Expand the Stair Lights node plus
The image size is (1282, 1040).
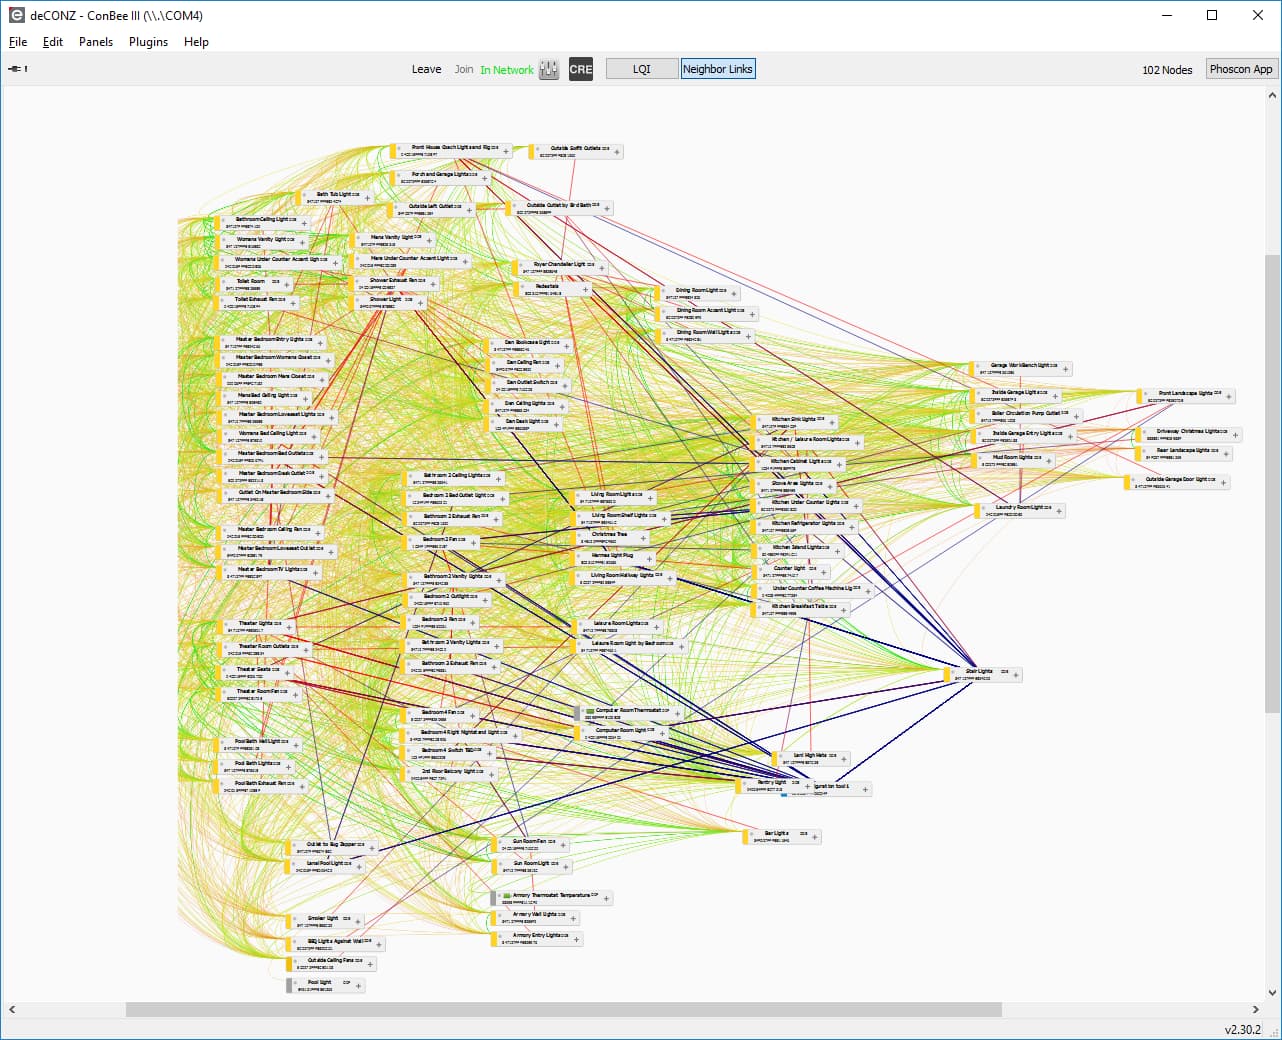pos(1016,675)
